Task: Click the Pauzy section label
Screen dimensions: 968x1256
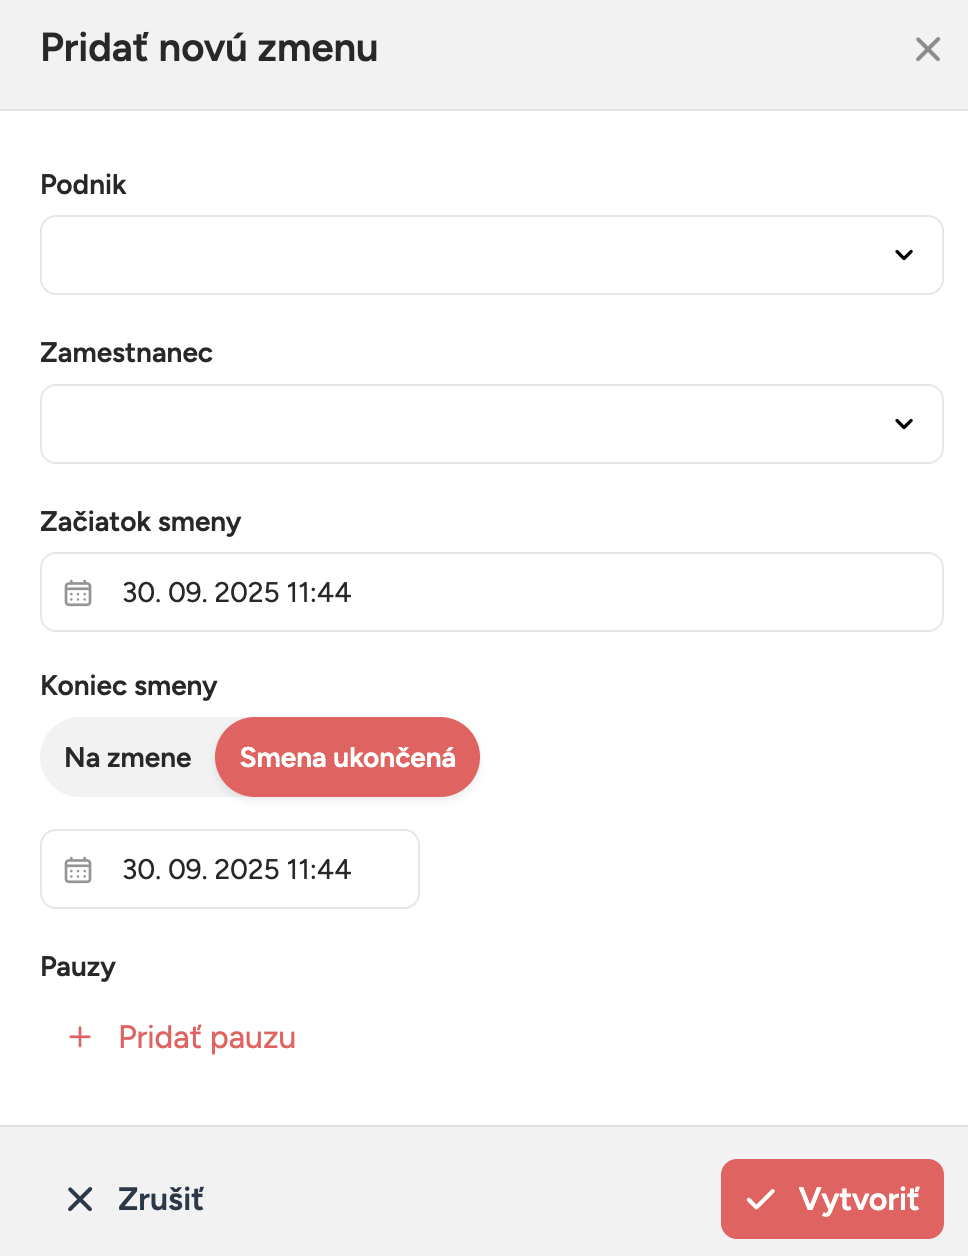Action: [x=78, y=967]
